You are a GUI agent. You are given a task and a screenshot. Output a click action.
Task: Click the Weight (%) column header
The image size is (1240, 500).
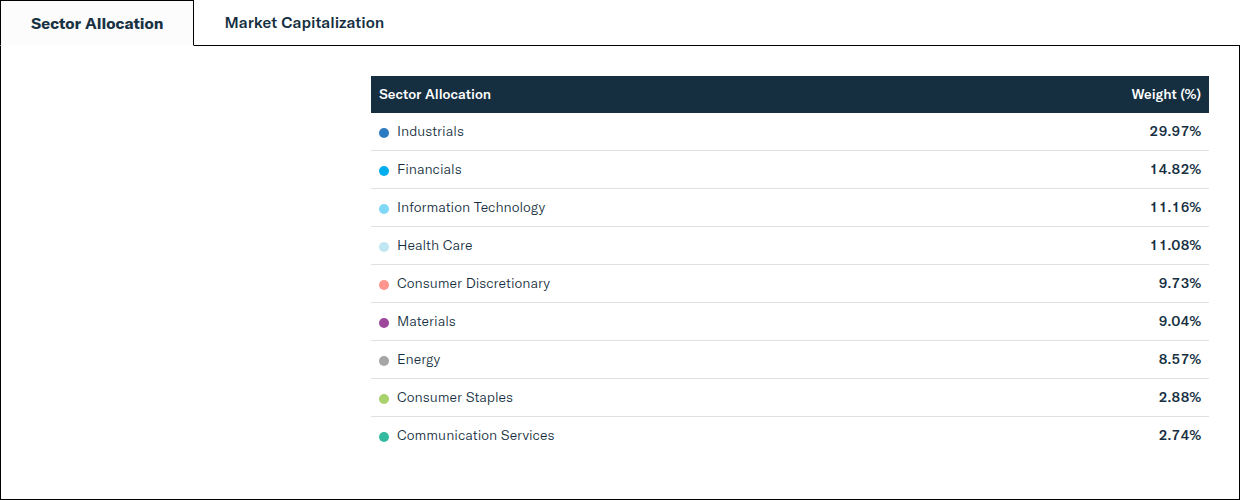(1166, 94)
